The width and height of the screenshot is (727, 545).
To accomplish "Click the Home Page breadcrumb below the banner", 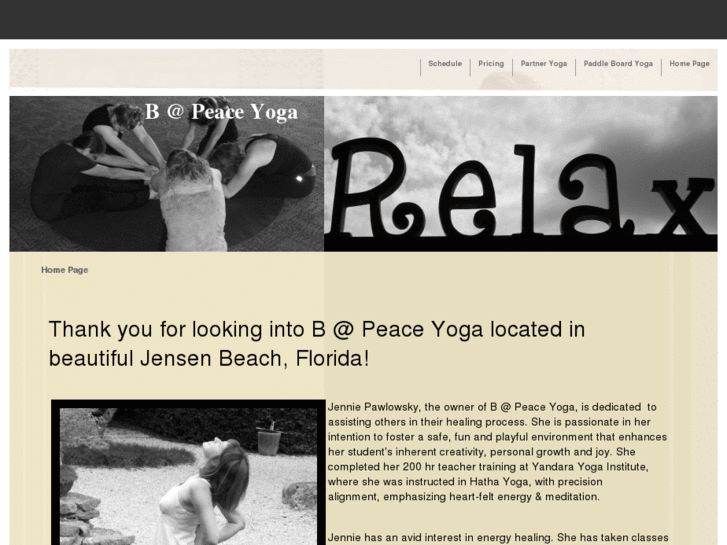I will tap(64, 270).
